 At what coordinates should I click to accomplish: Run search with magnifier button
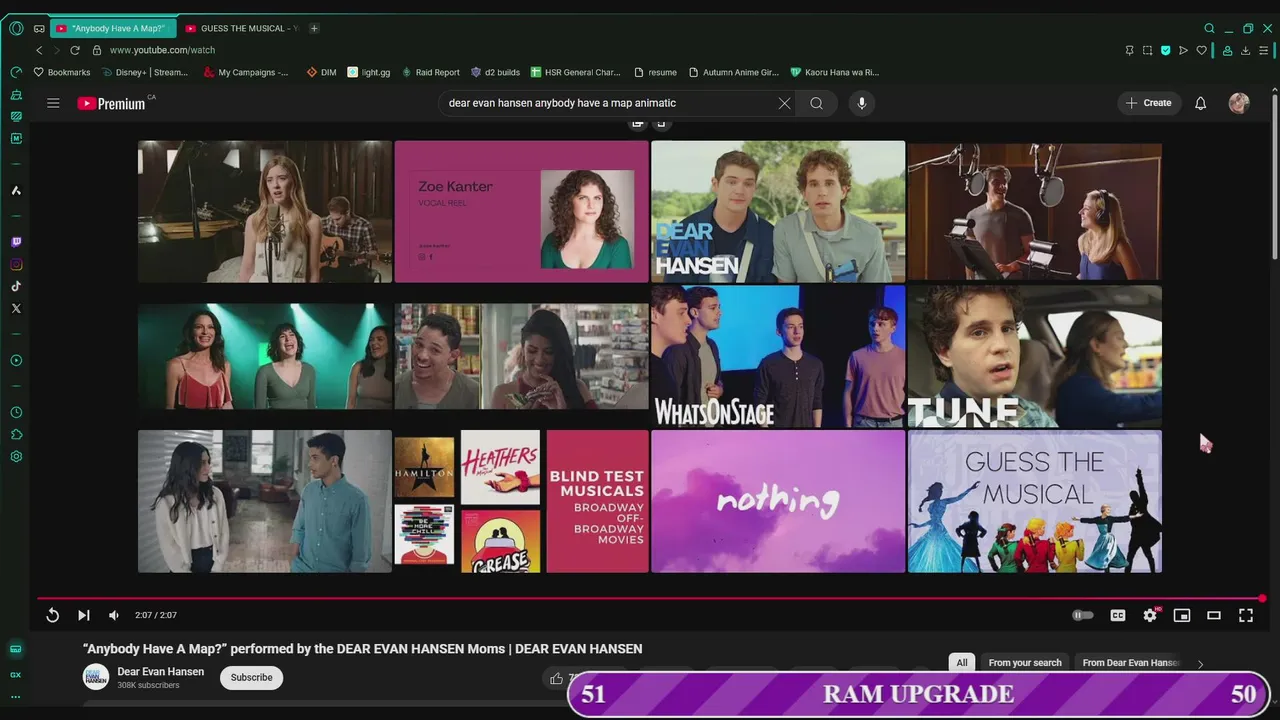[816, 103]
